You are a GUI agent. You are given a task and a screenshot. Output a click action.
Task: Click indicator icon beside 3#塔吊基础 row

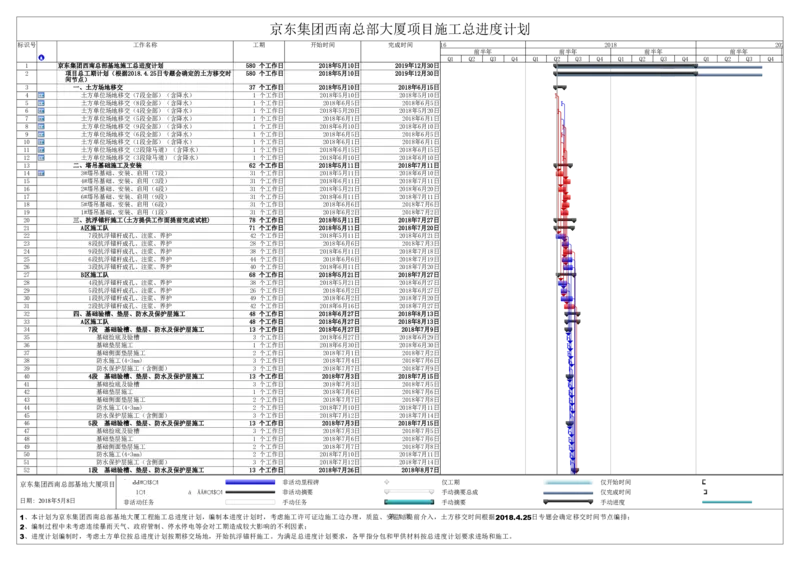click(40, 174)
